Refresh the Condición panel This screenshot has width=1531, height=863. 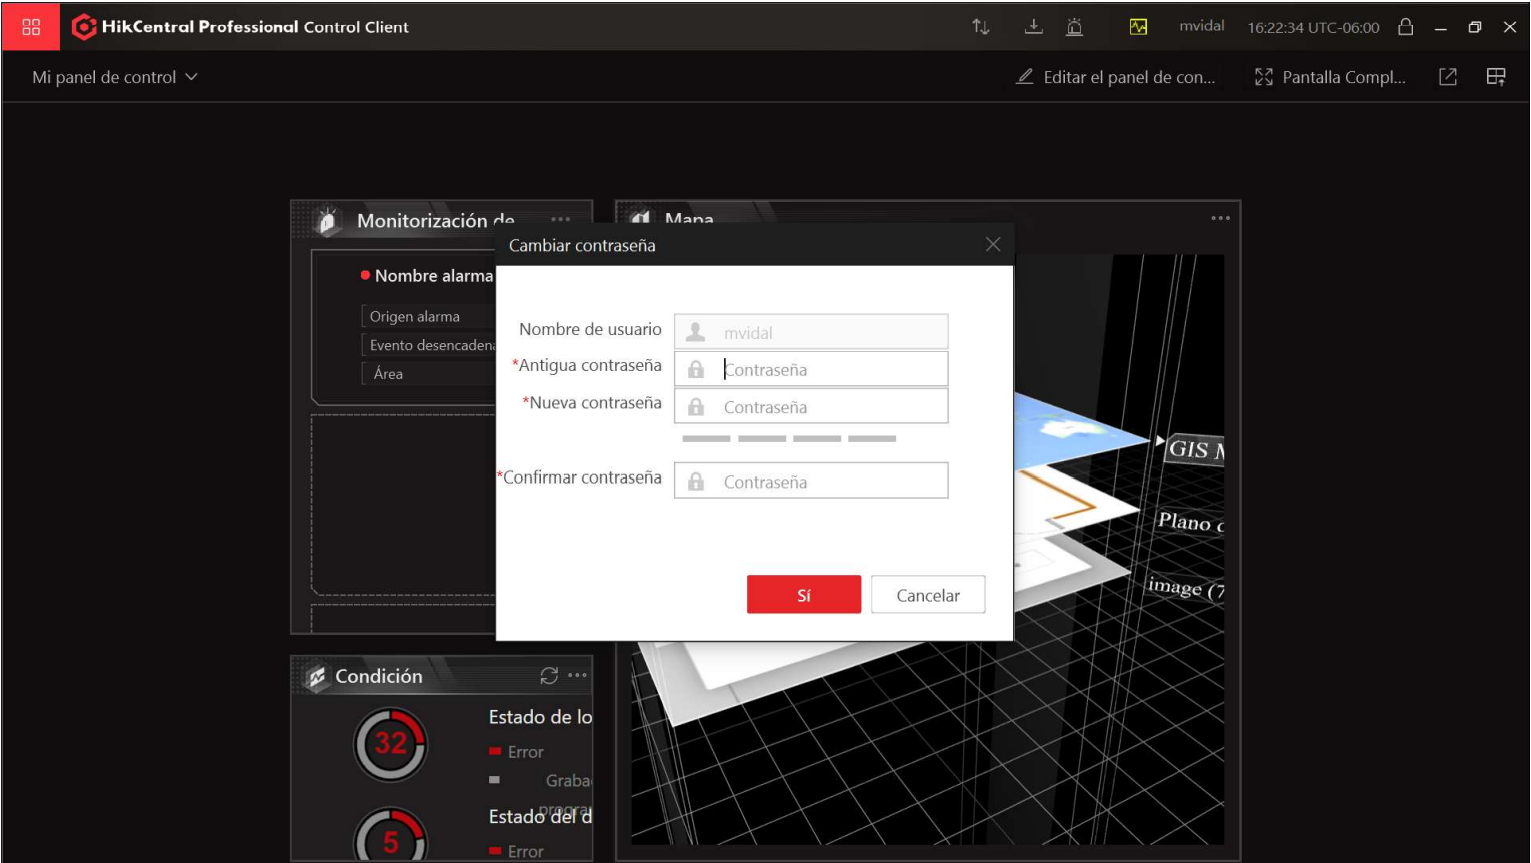(549, 676)
